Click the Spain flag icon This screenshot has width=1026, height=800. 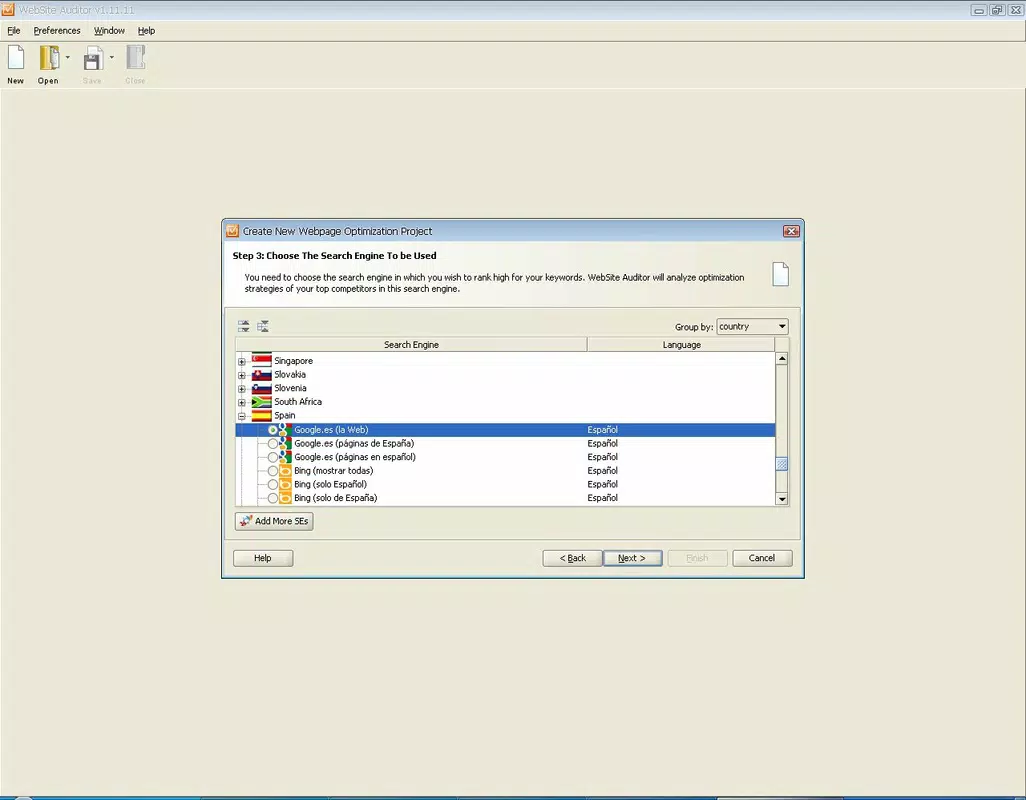(262, 415)
